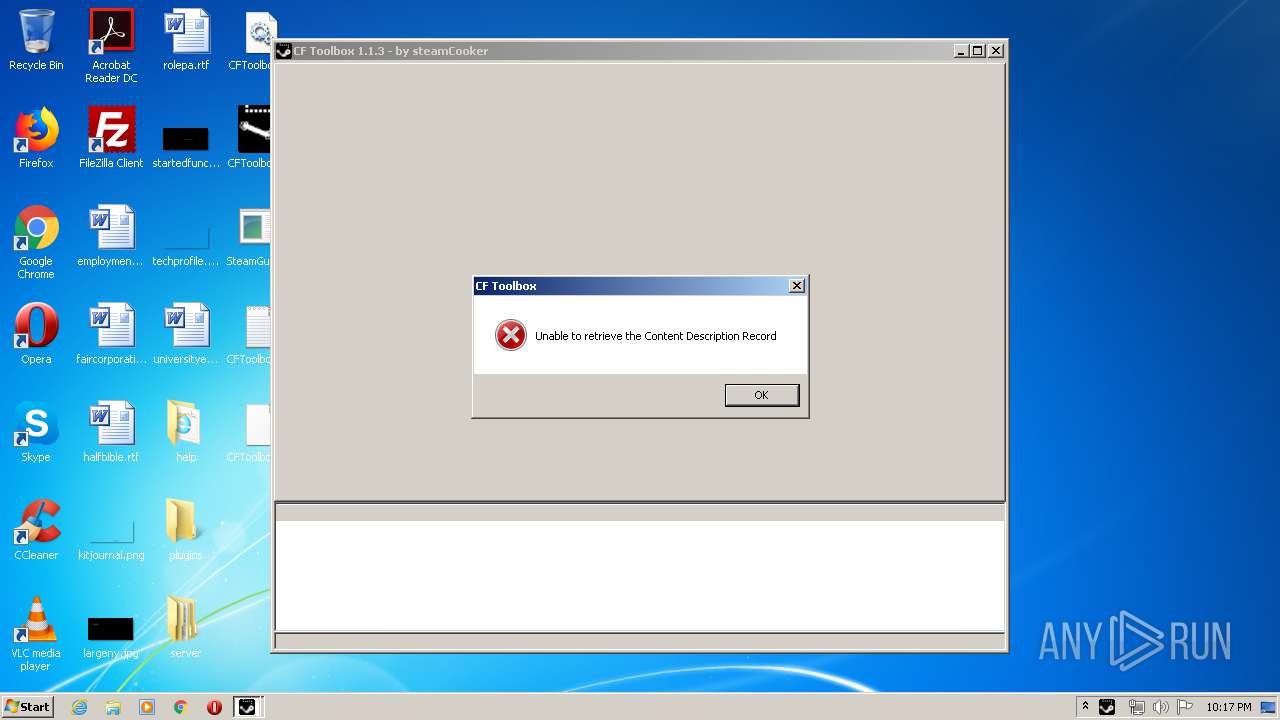This screenshot has height=720, width=1280.
Task: Select employmen document on desktop
Action: 111,237
